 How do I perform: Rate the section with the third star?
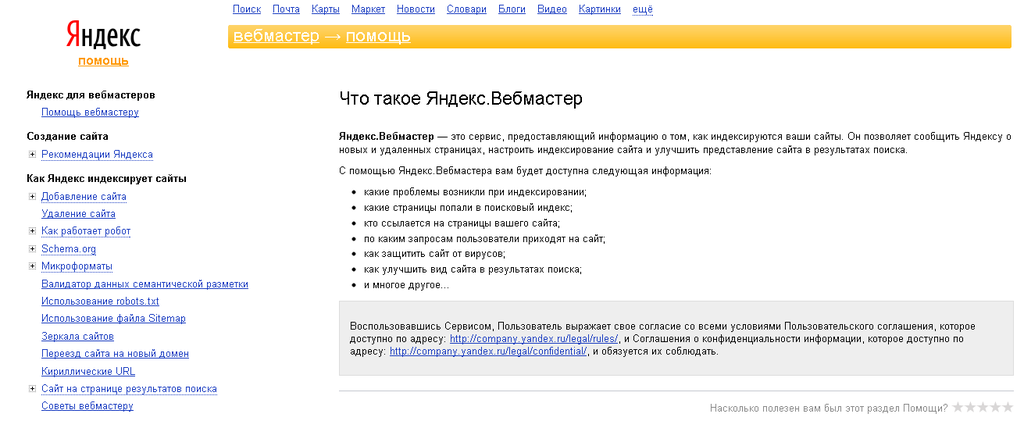[983, 407]
